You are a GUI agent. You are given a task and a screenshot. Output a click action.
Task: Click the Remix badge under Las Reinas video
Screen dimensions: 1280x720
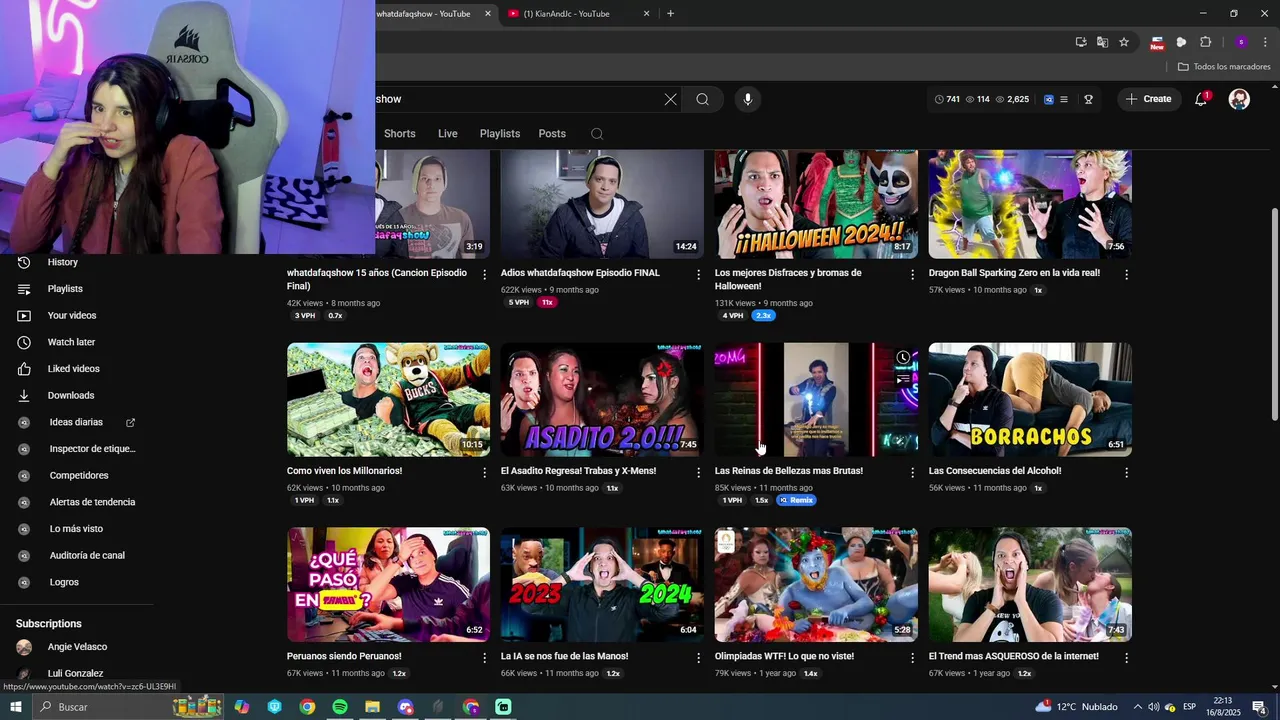(796, 500)
